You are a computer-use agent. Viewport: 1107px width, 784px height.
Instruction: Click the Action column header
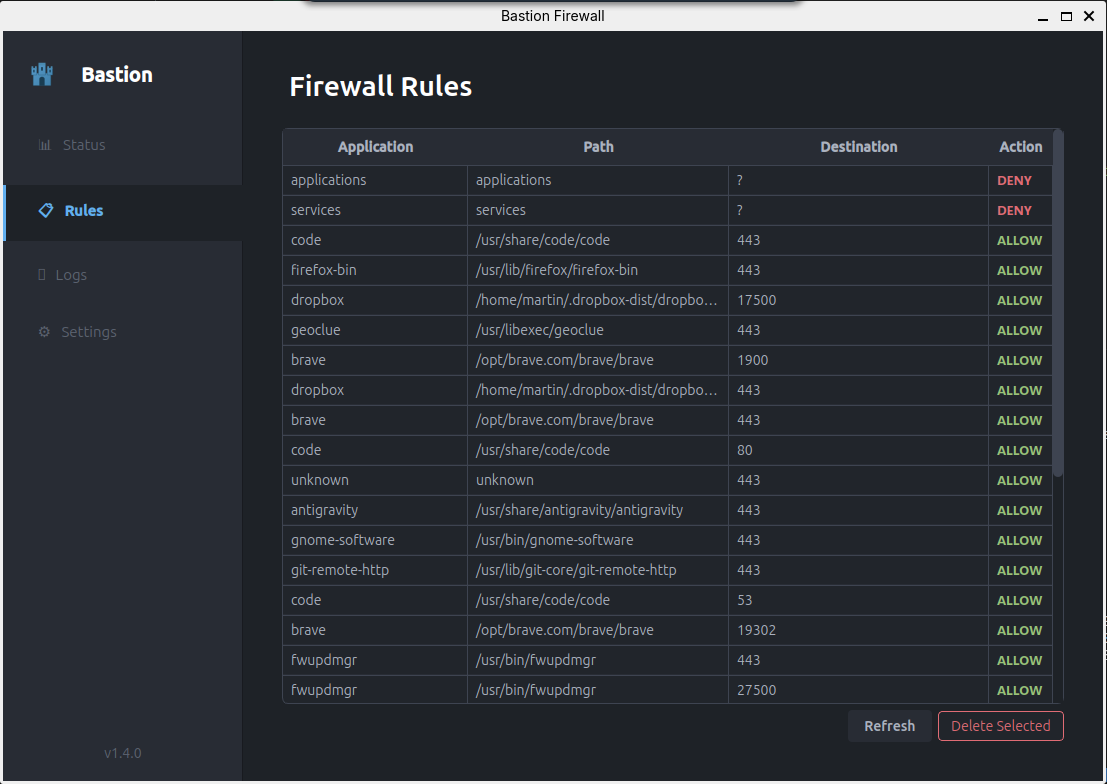point(1020,147)
